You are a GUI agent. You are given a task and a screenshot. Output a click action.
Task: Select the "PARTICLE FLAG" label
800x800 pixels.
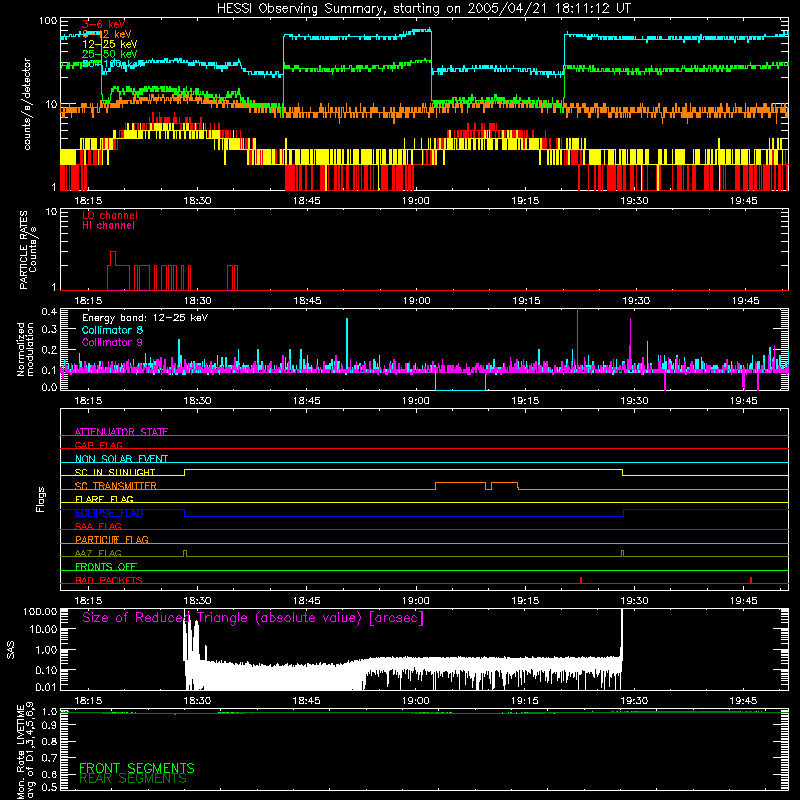coord(112,539)
